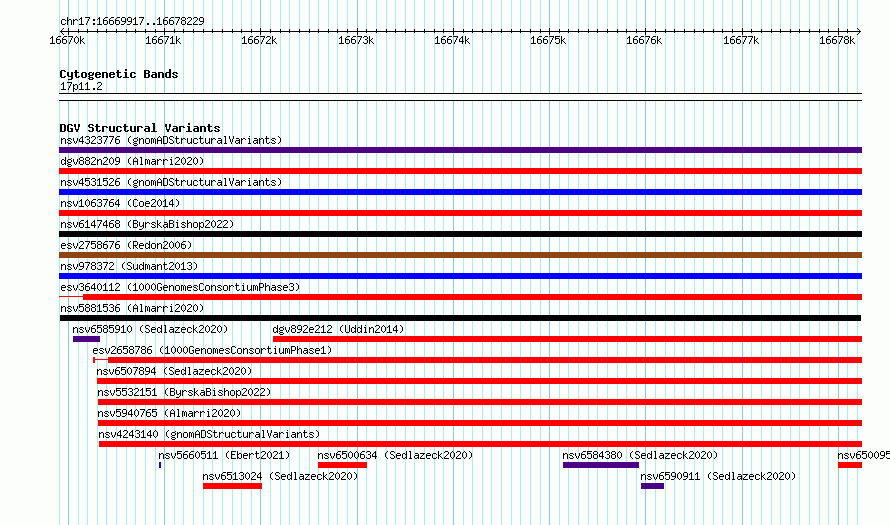Open nsv6147468 (ByrskaBishop2022) label
This screenshot has height=525, width=890.
147,224
